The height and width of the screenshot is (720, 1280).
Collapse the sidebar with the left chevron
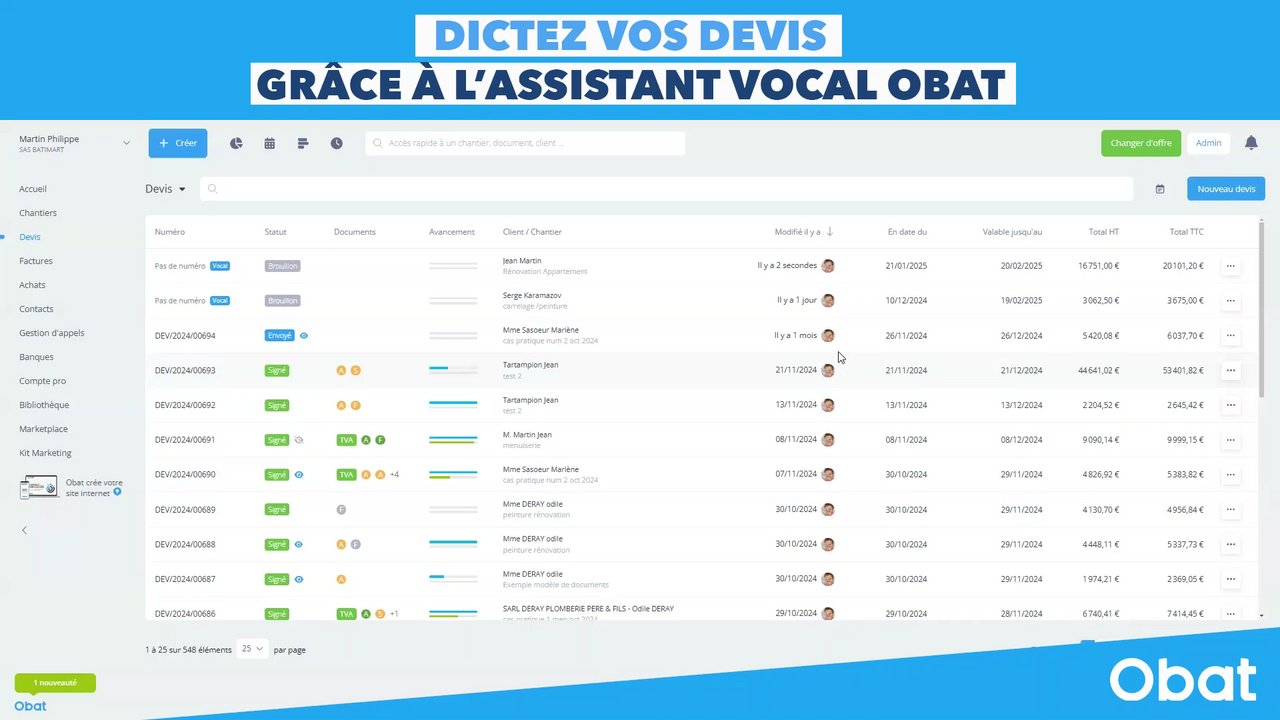(x=24, y=530)
